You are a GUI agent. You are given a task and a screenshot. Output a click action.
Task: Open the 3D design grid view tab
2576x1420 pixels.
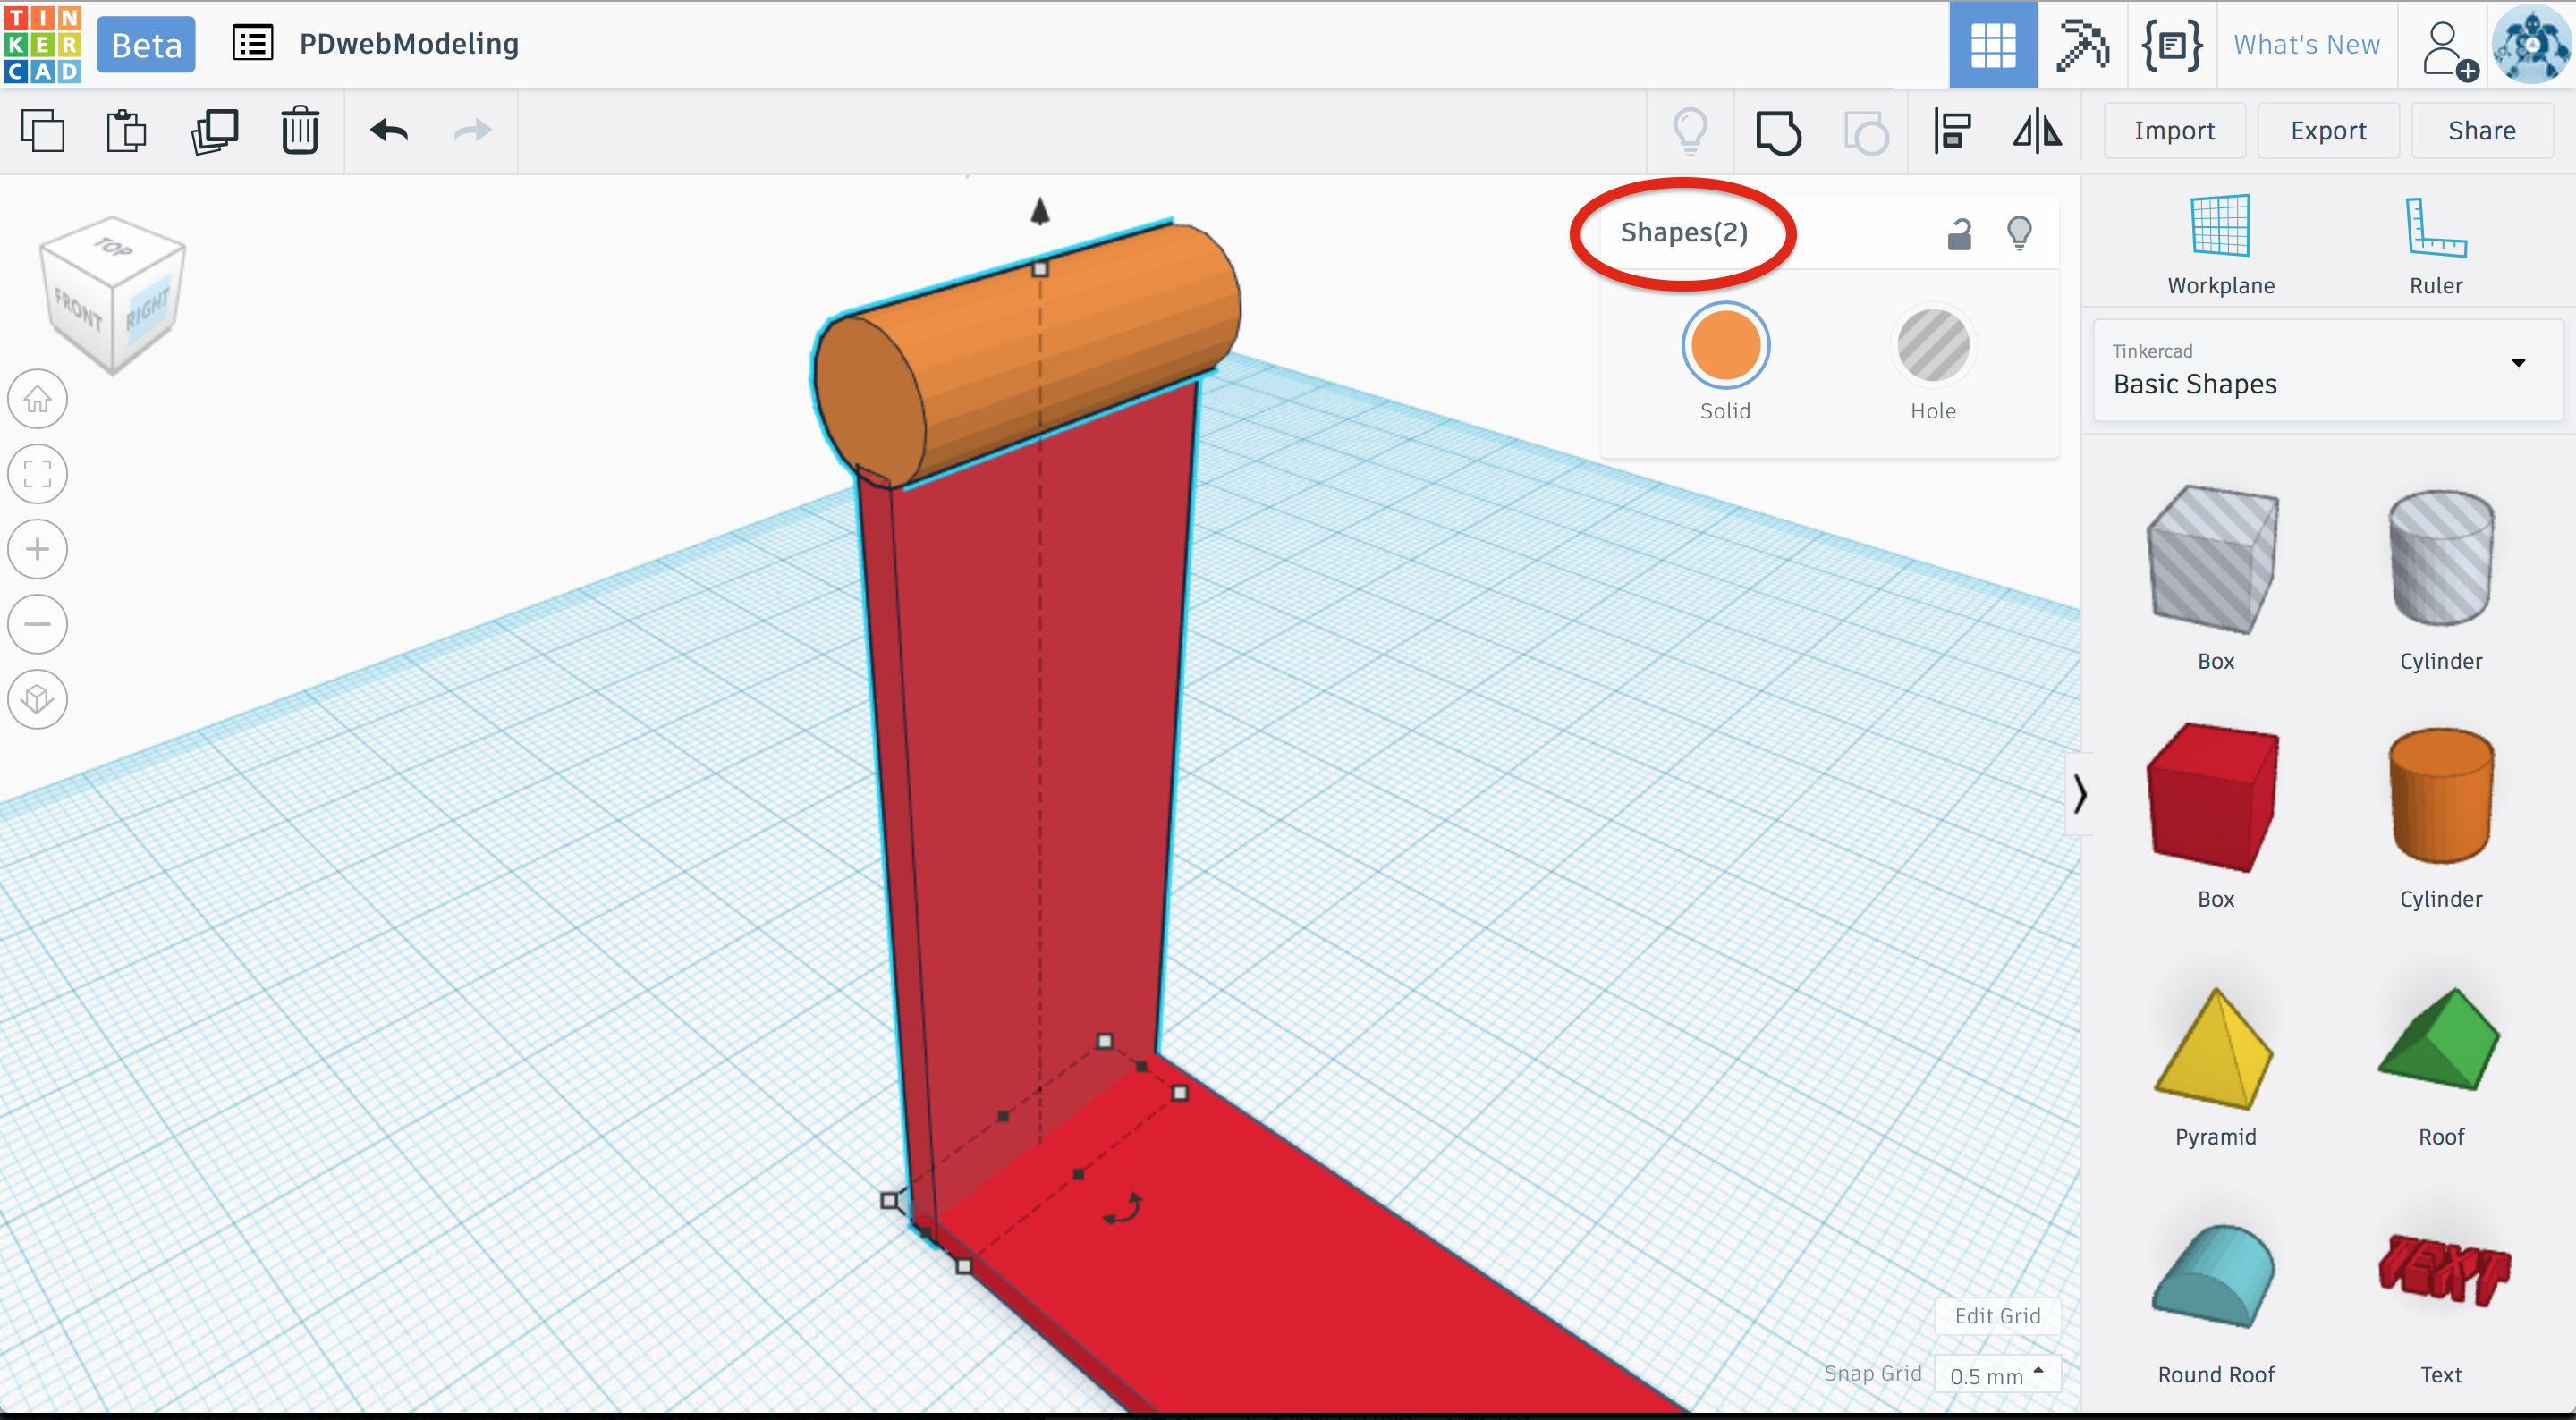click(x=1992, y=45)
